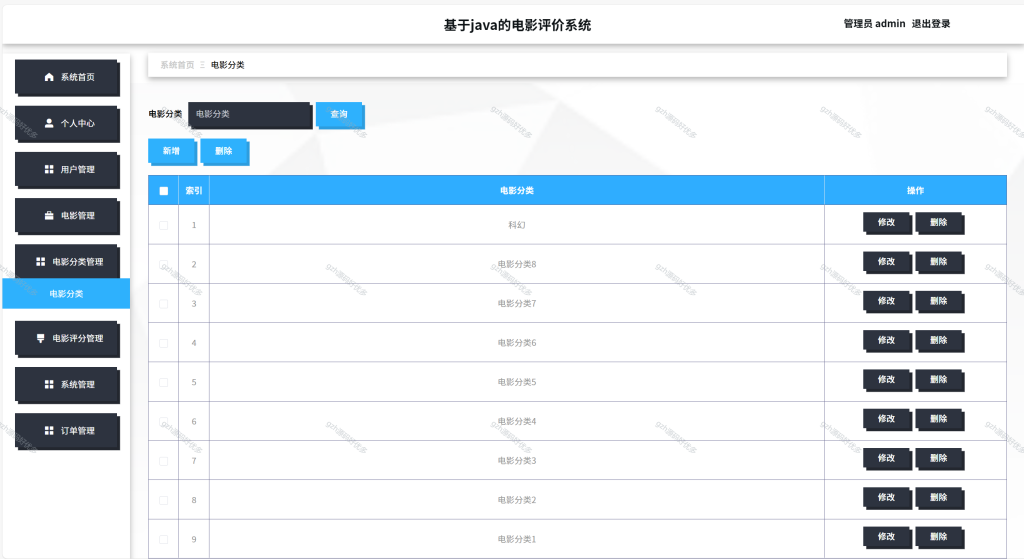Click the grid icon beside 用户管理
This screenshot has height=559, width=1024.
49,169
